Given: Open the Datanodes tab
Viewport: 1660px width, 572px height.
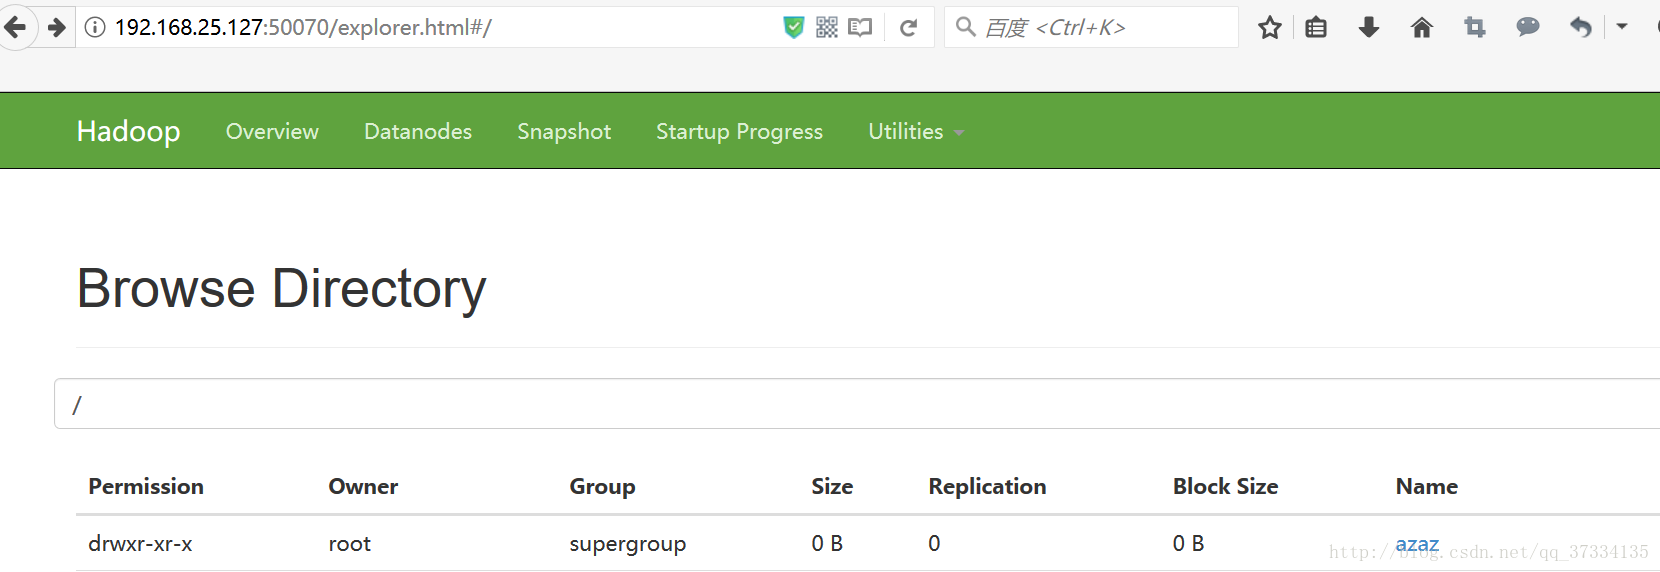Looking at the screenshot, I should 417,131.
